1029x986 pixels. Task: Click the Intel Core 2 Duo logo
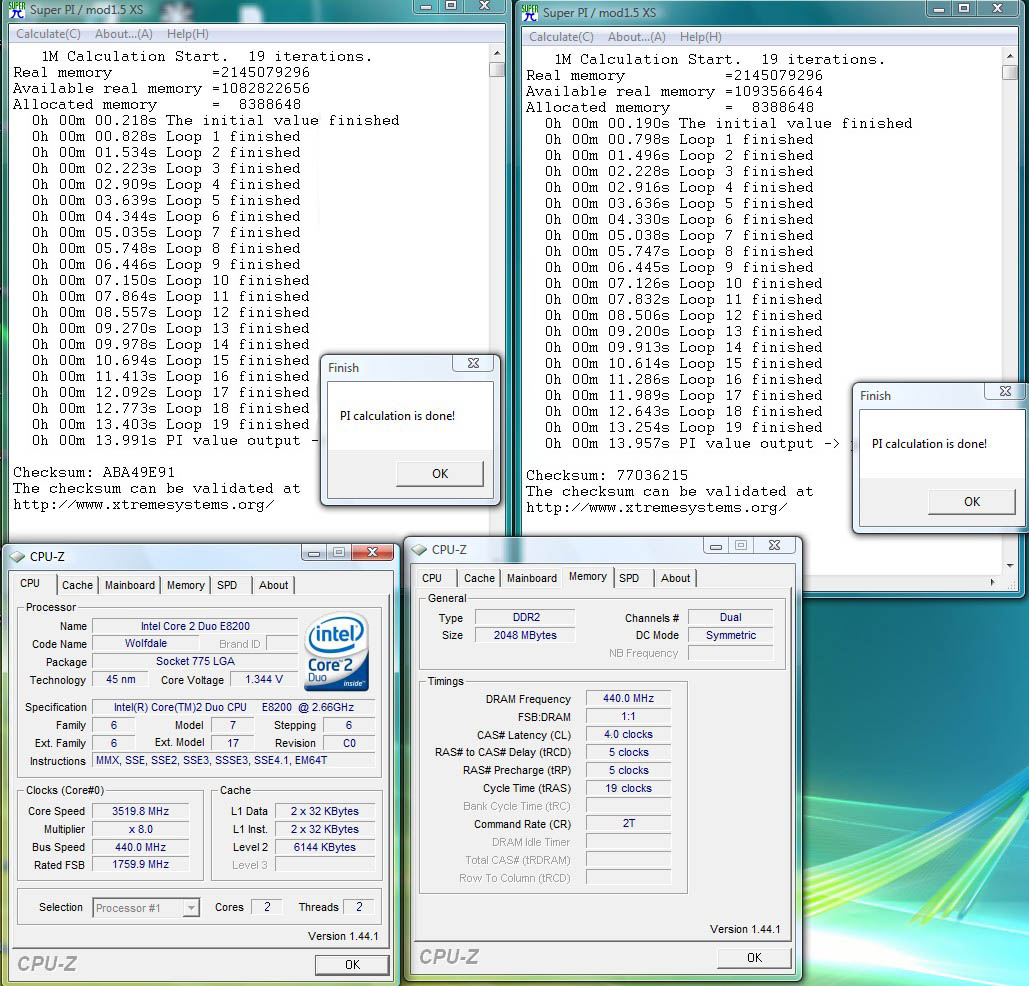coord(337,651)
